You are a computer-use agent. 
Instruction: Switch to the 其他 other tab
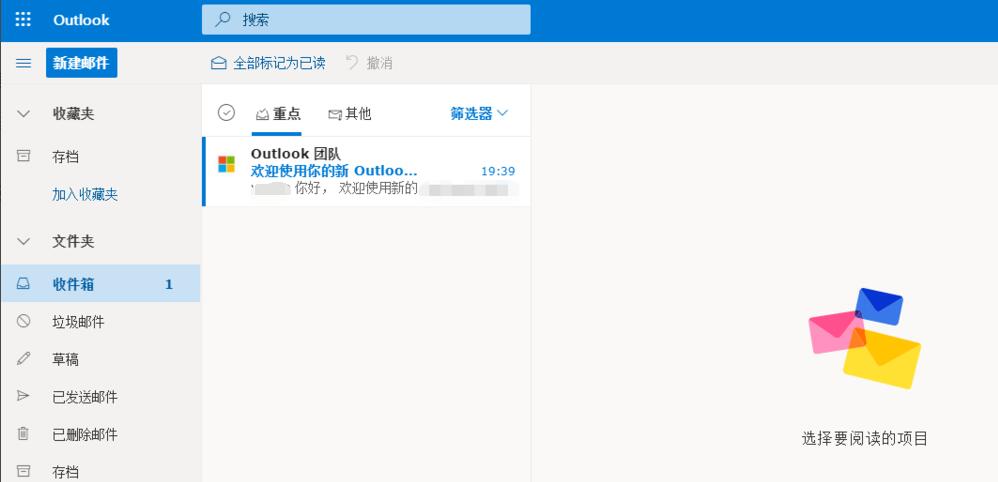[x=349, y=114]
